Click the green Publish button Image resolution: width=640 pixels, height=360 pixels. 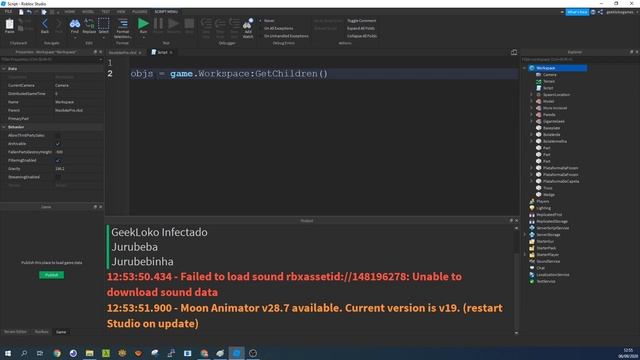[x=51, y=275]
